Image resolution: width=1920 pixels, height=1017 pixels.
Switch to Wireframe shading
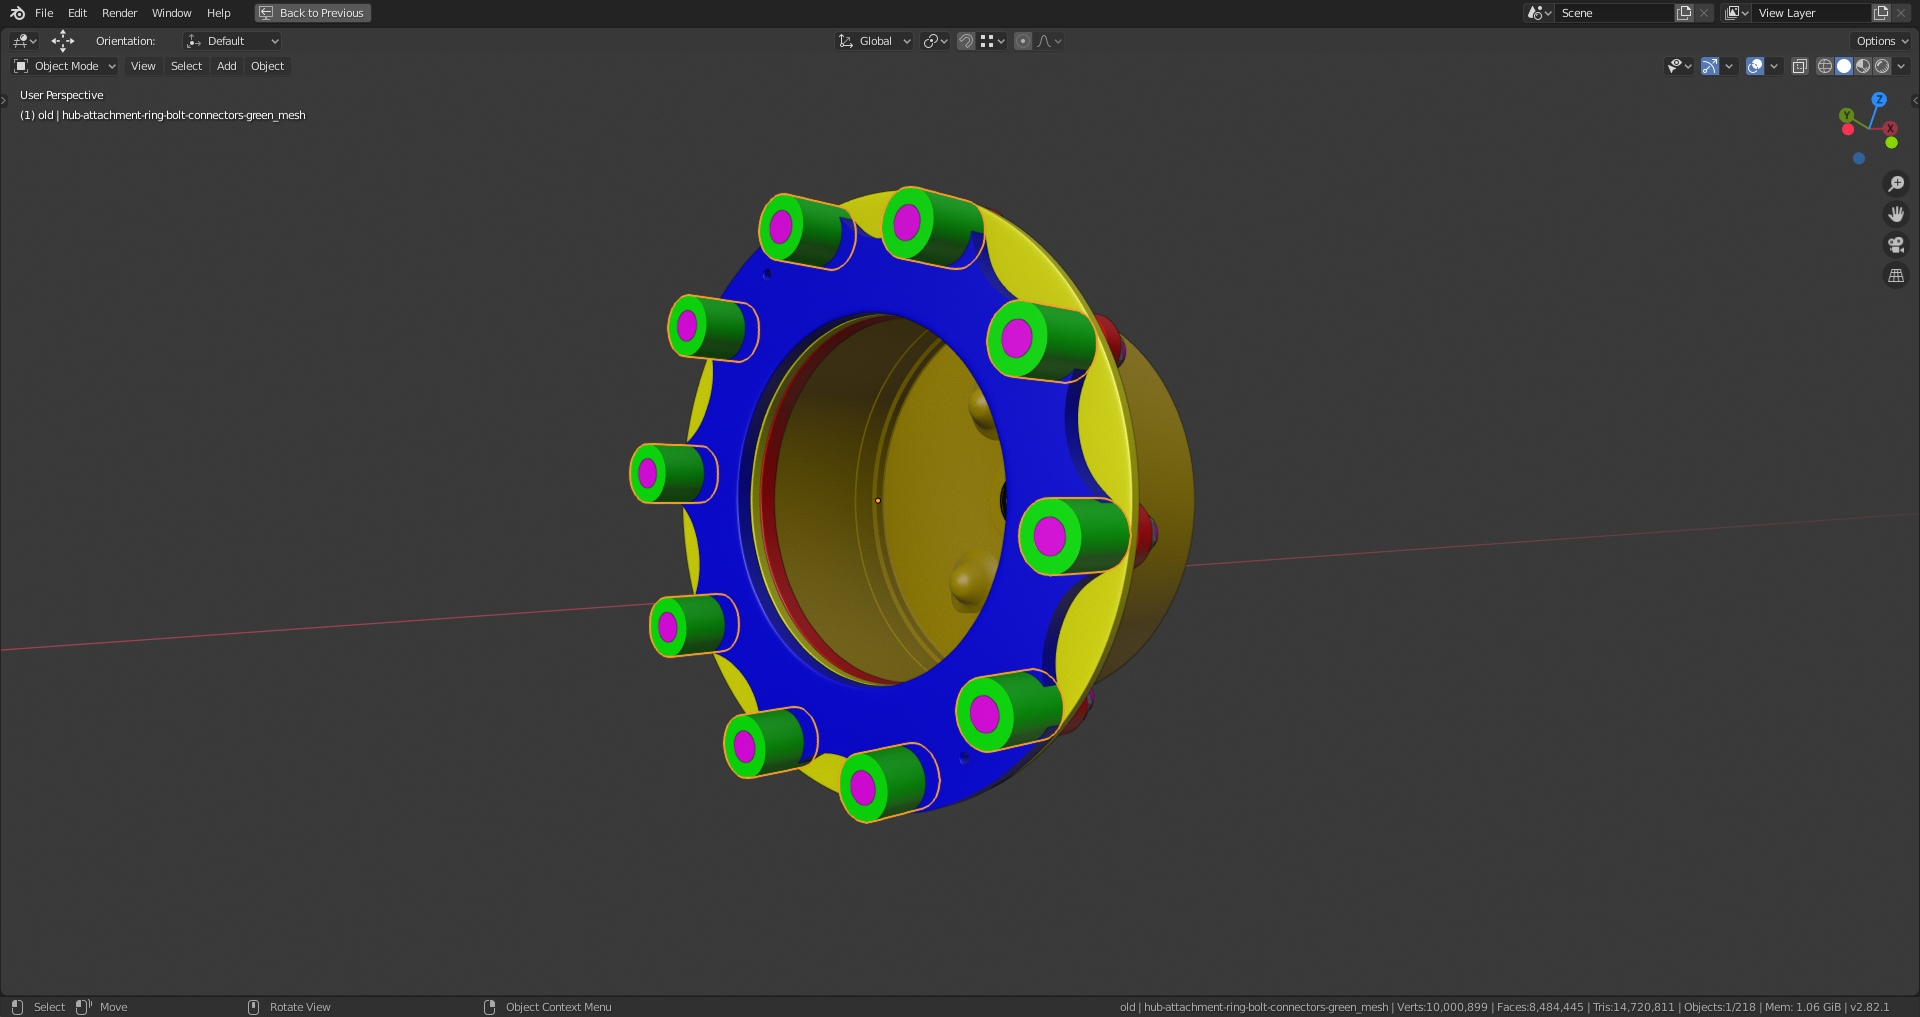point(1825,66)
